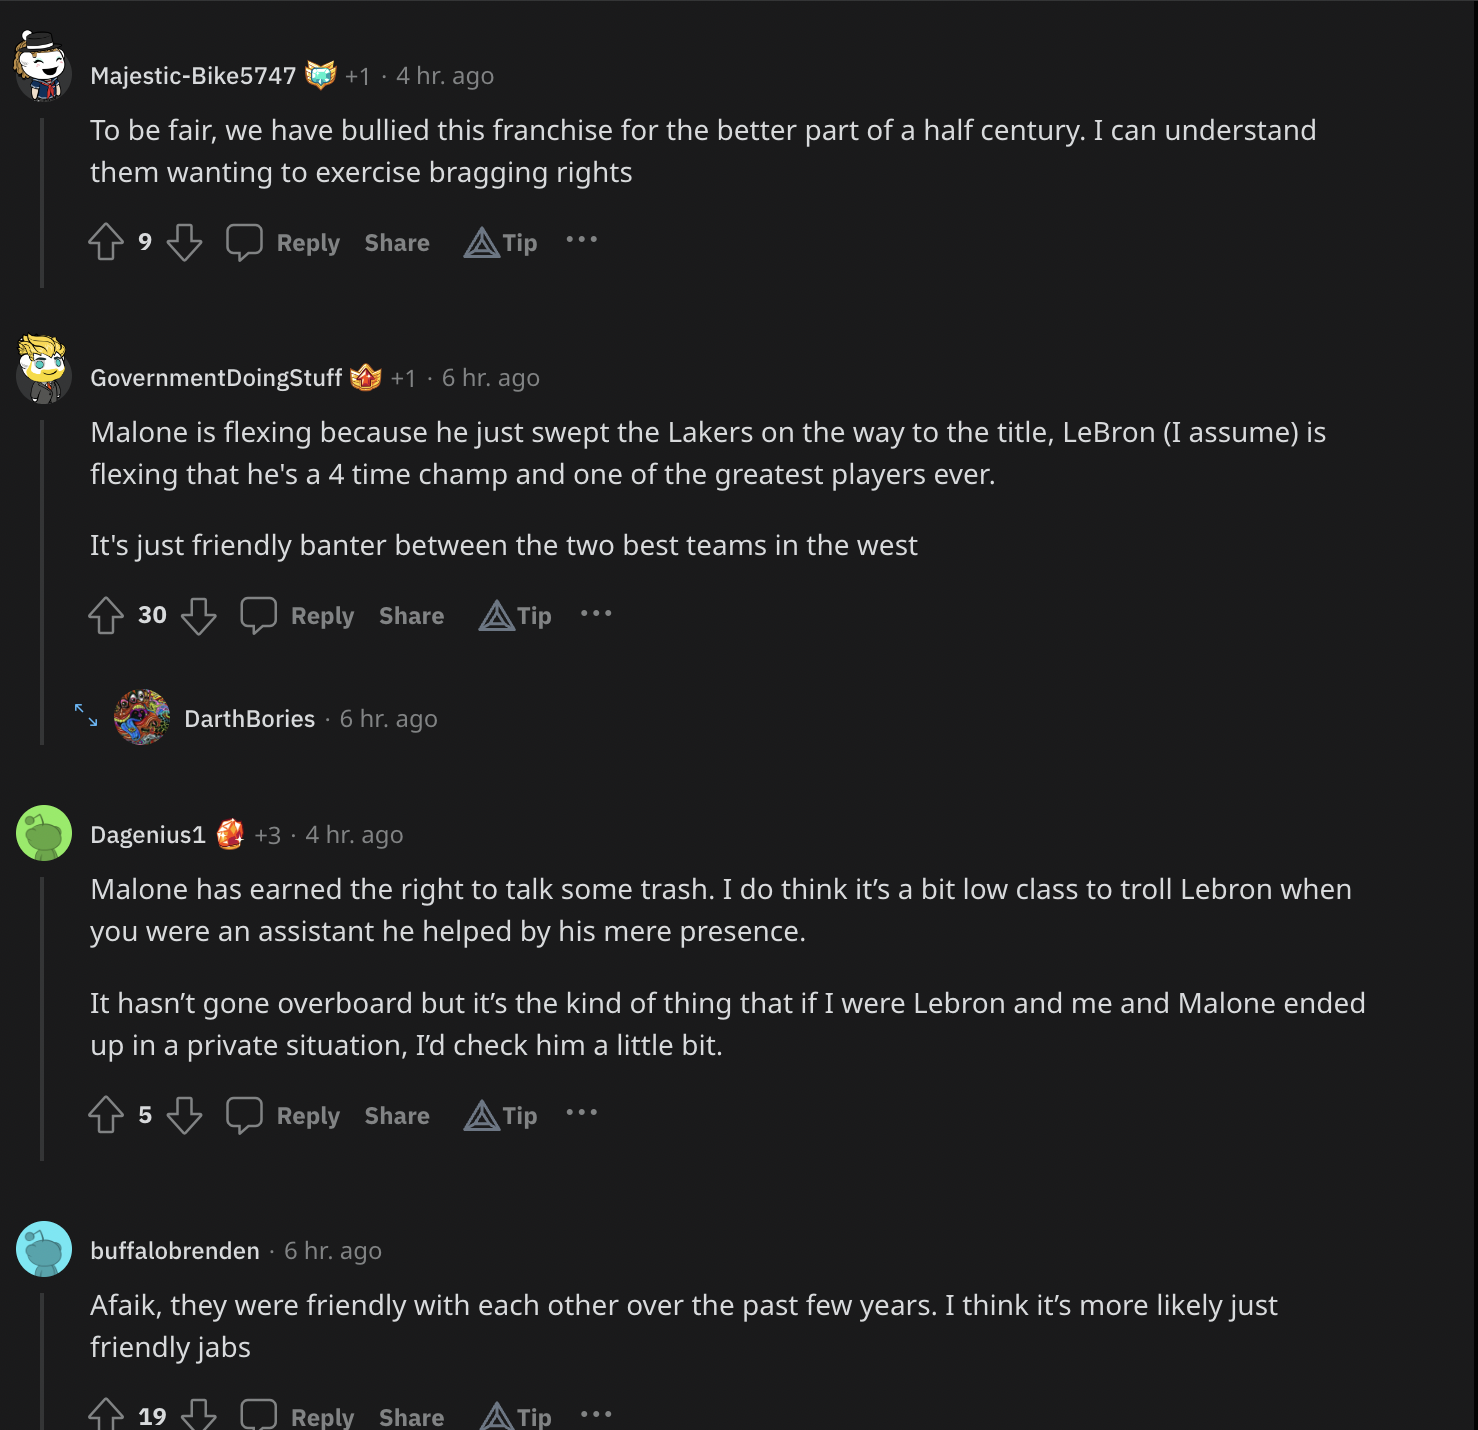Reply to GovernmentDoingStuff's comment

pyautogui.click(x=298, y=616)
